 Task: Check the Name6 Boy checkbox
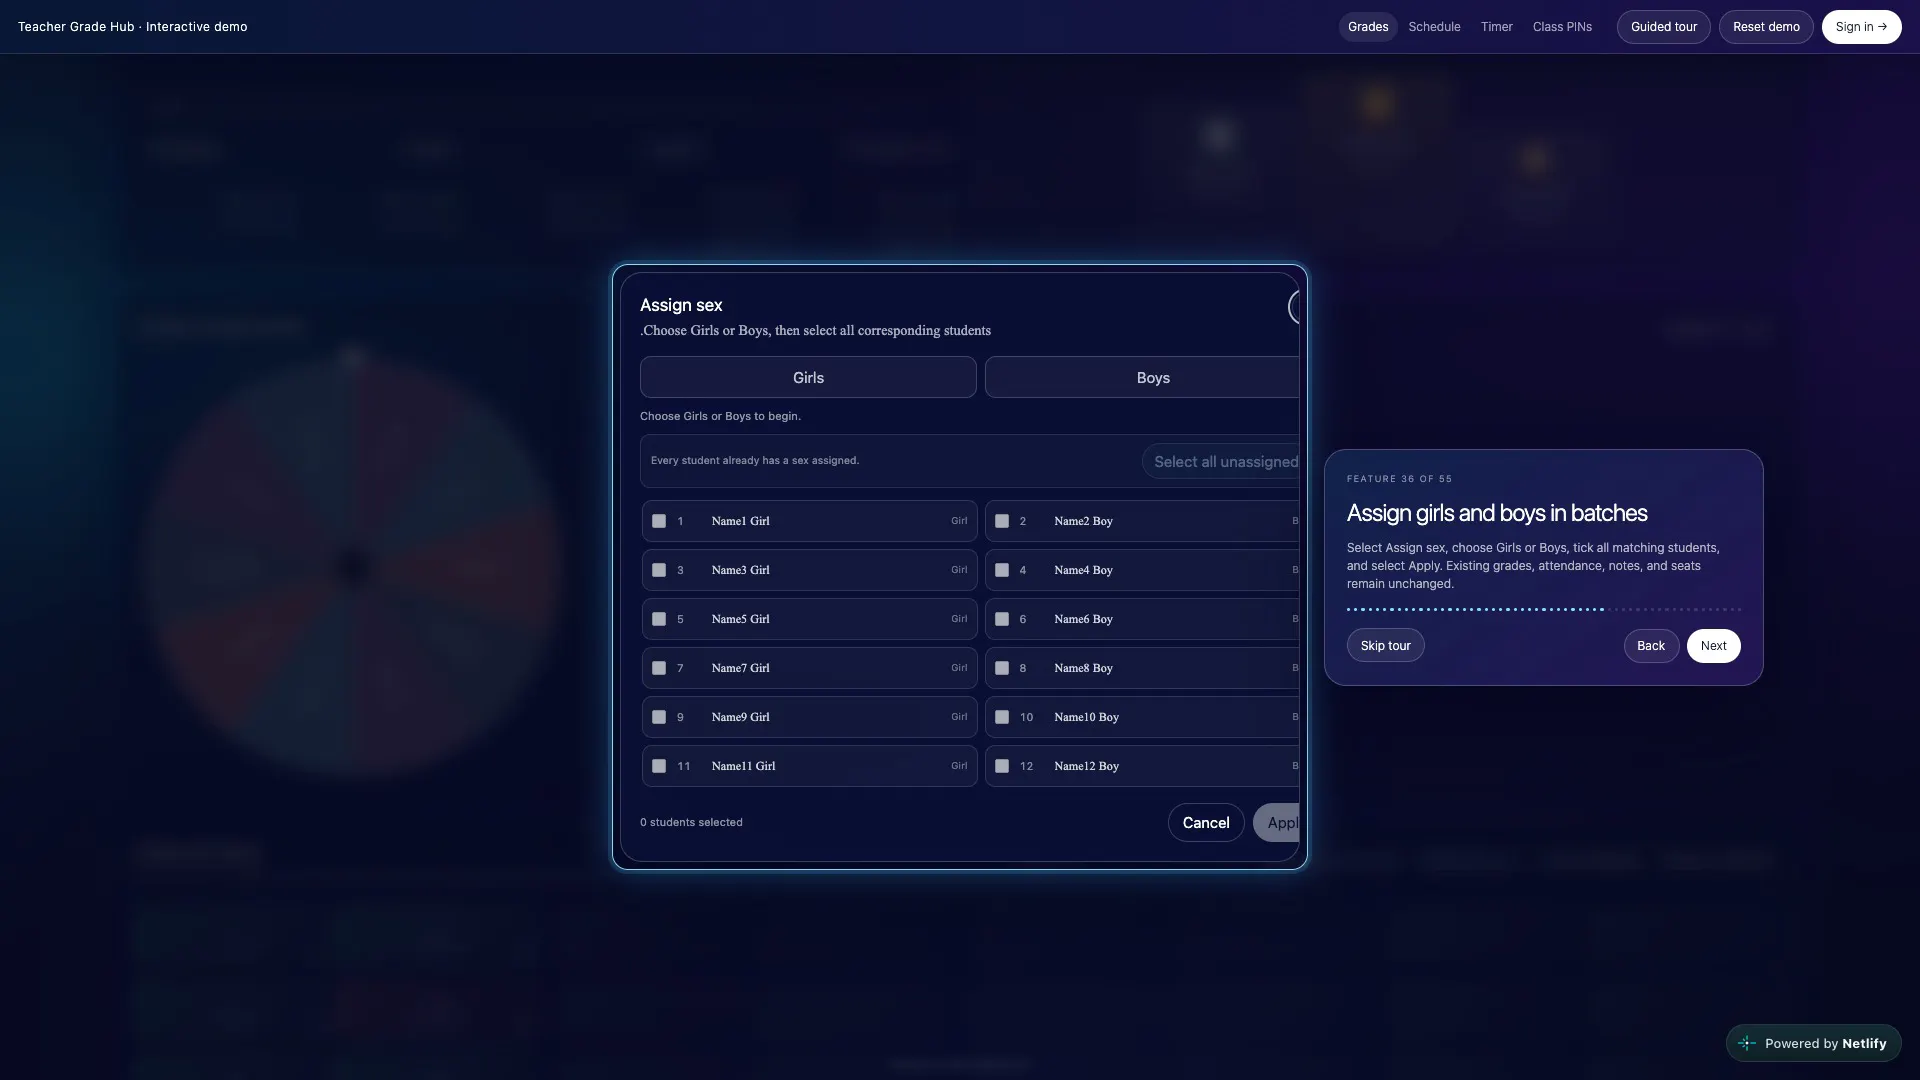point(1002,619)
